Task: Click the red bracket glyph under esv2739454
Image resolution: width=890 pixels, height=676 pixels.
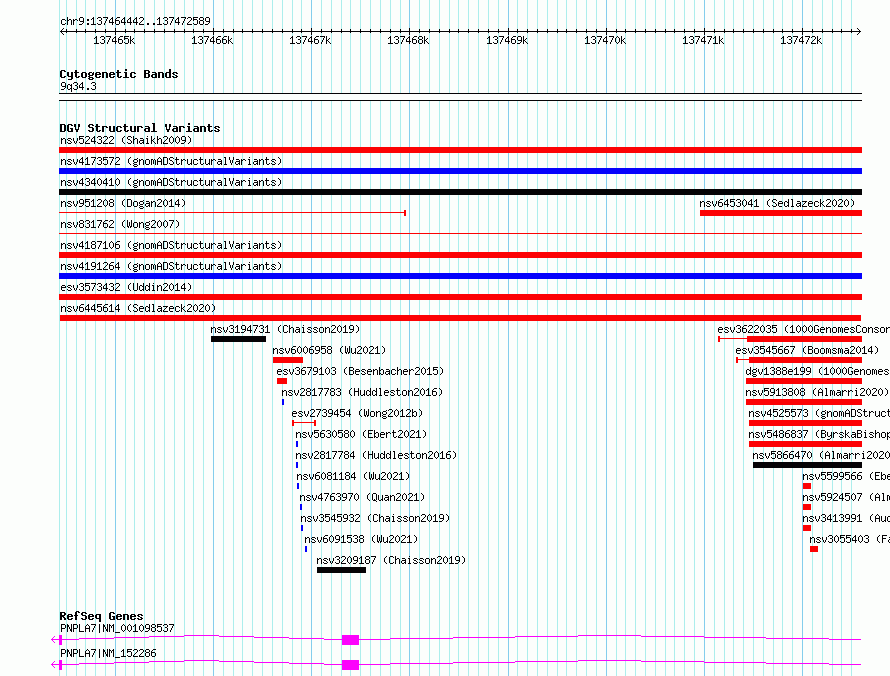Action: [x=304, y=423]
